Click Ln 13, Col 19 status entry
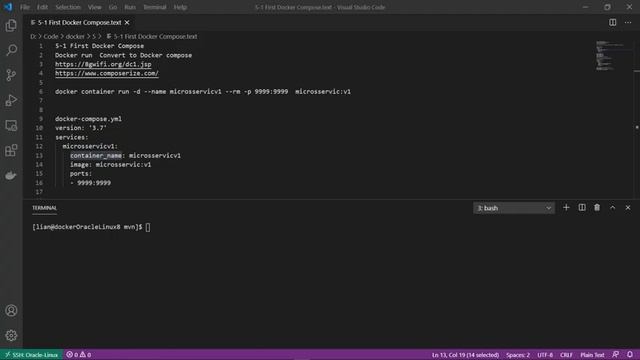 click(x=465, y=355)
